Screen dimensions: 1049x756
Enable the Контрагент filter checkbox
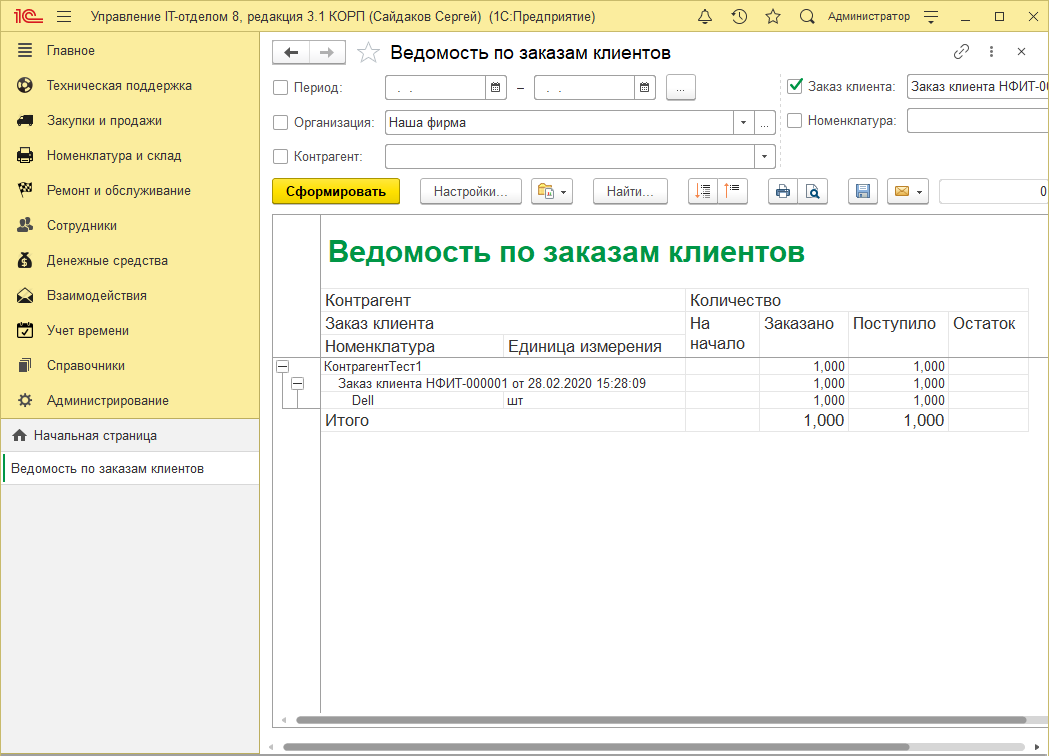point(280,155)
